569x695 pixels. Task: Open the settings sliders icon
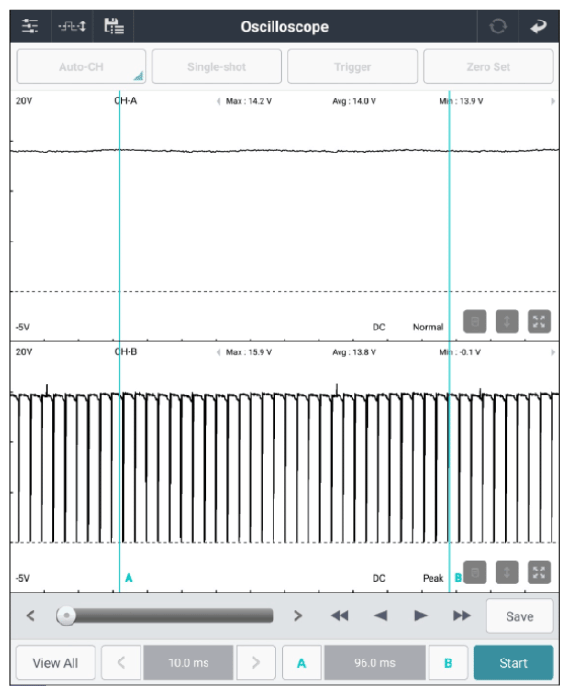[x=30, y=26]
